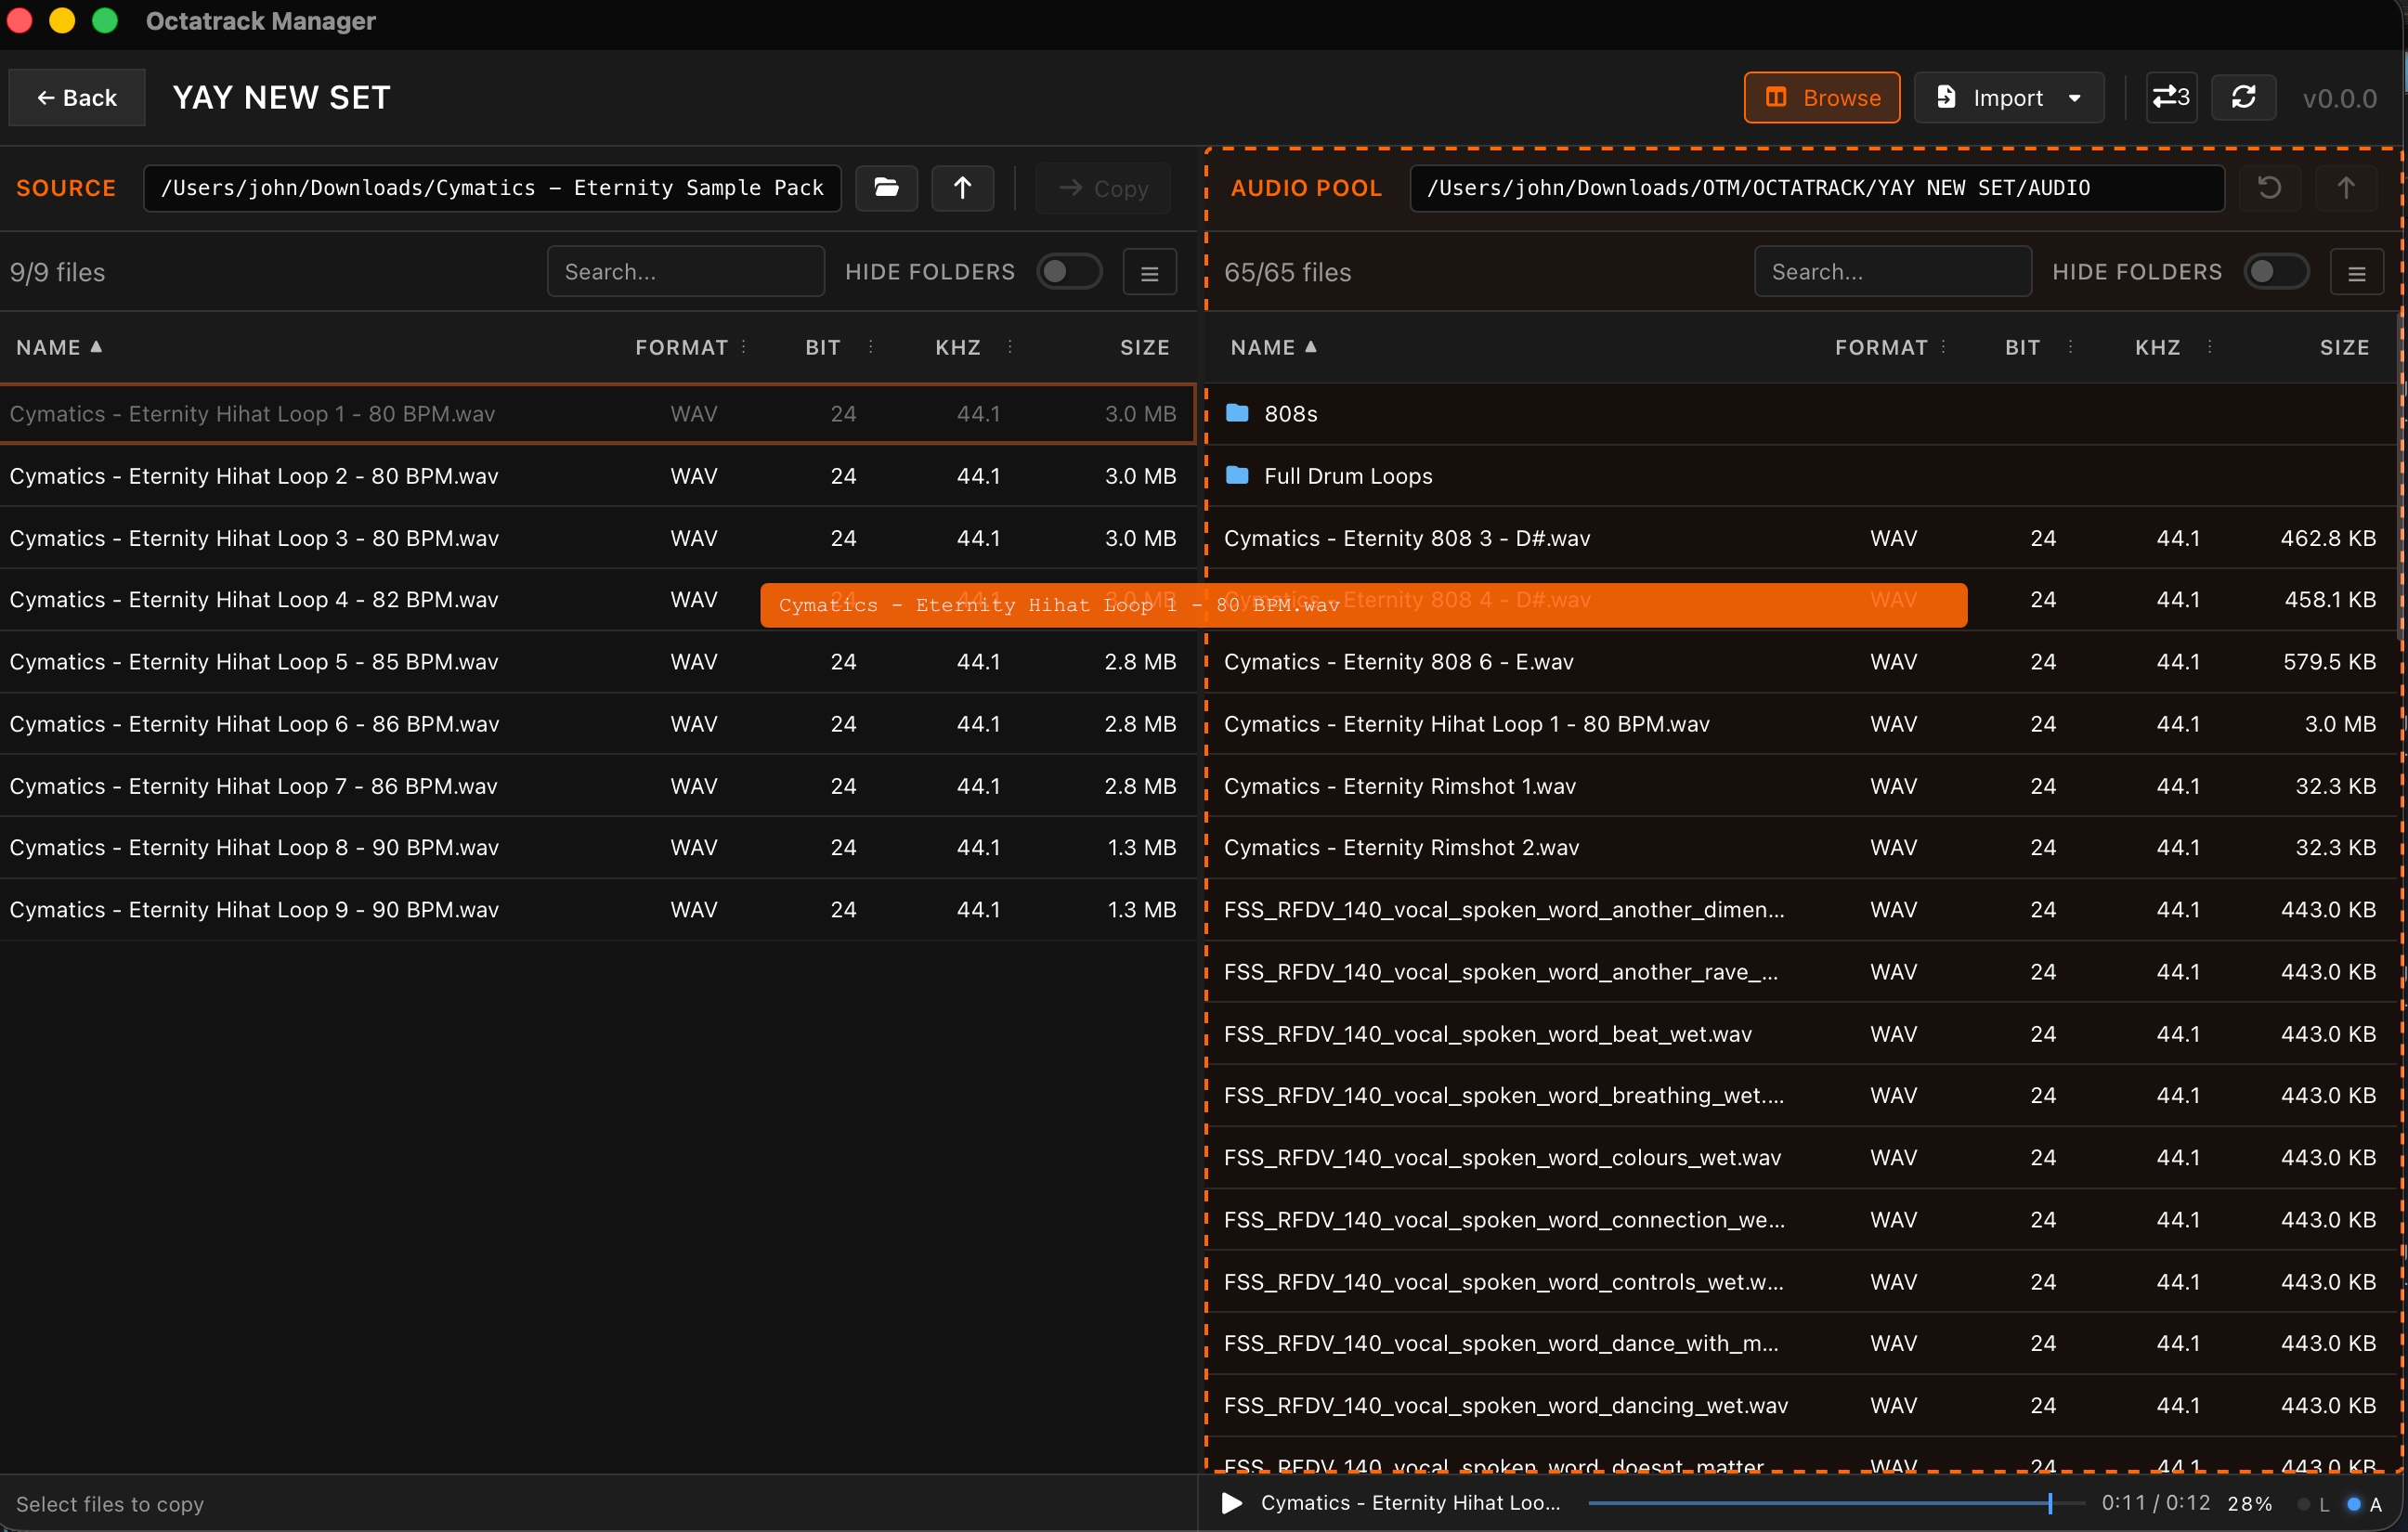Toggle Hide Folders in Audio Pool panel
This screenshot has height=1532, width=2408.
pos(2276,272)
